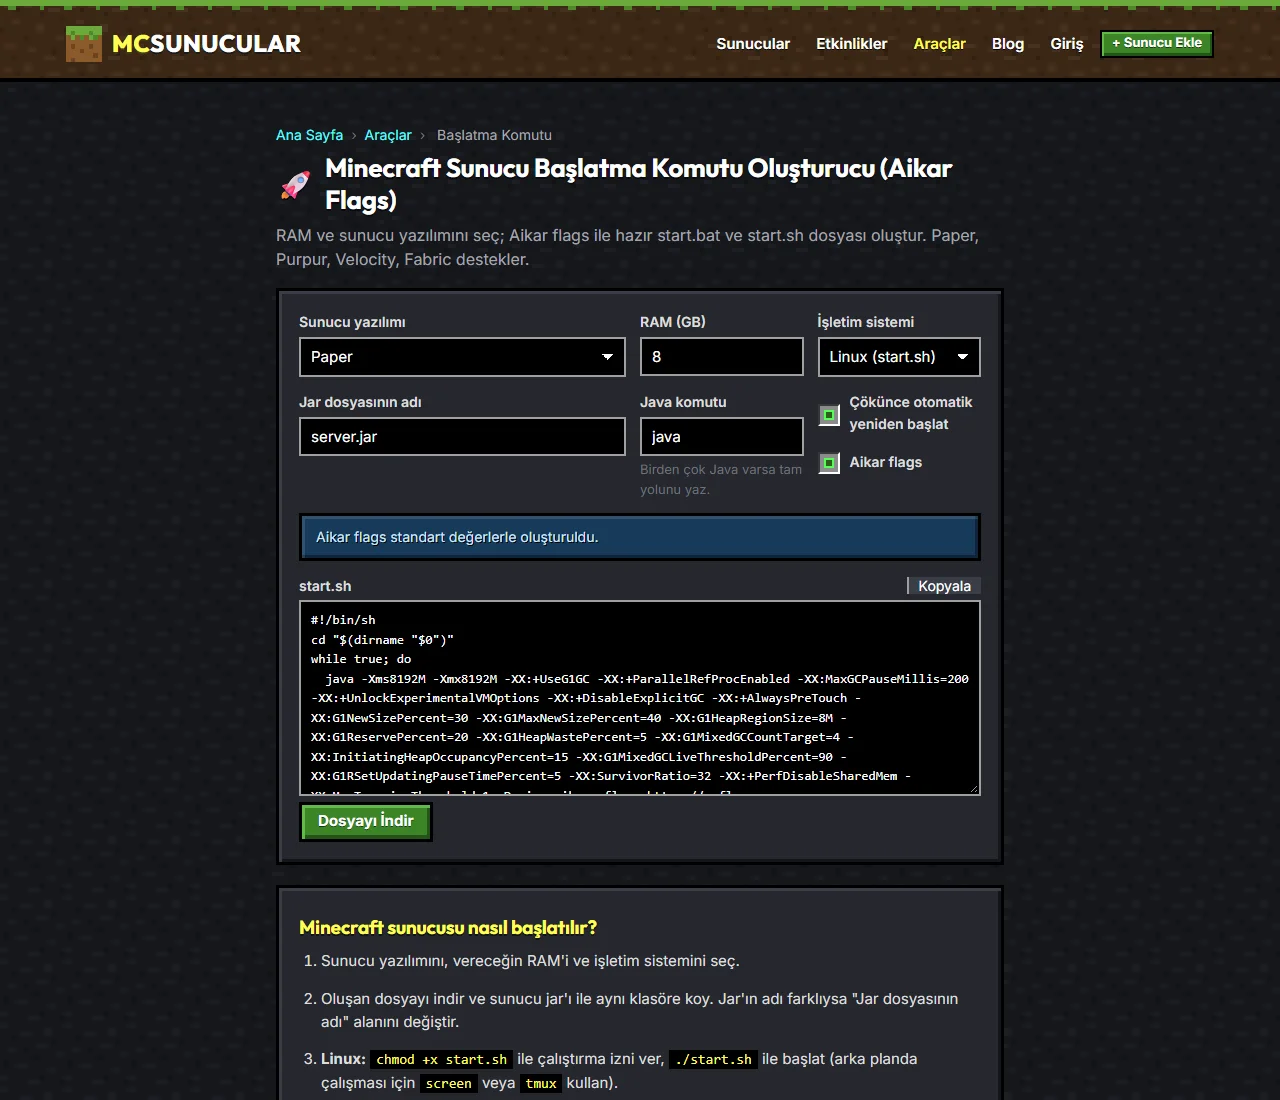The width and height of the screenshot is (1280, 1100).
Task: Focus the Jar dosyasının adı field
Action: point(462,437)
